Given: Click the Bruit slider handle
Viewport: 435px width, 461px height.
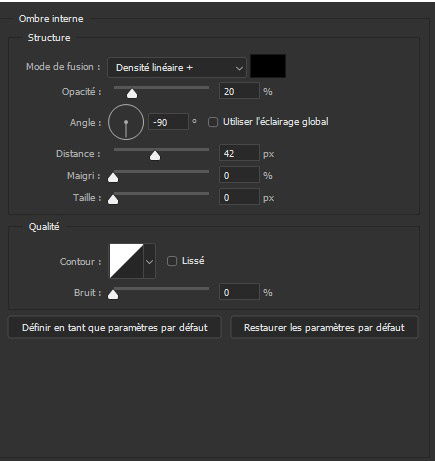Looking at the screenshot, I should pos(113,295).
